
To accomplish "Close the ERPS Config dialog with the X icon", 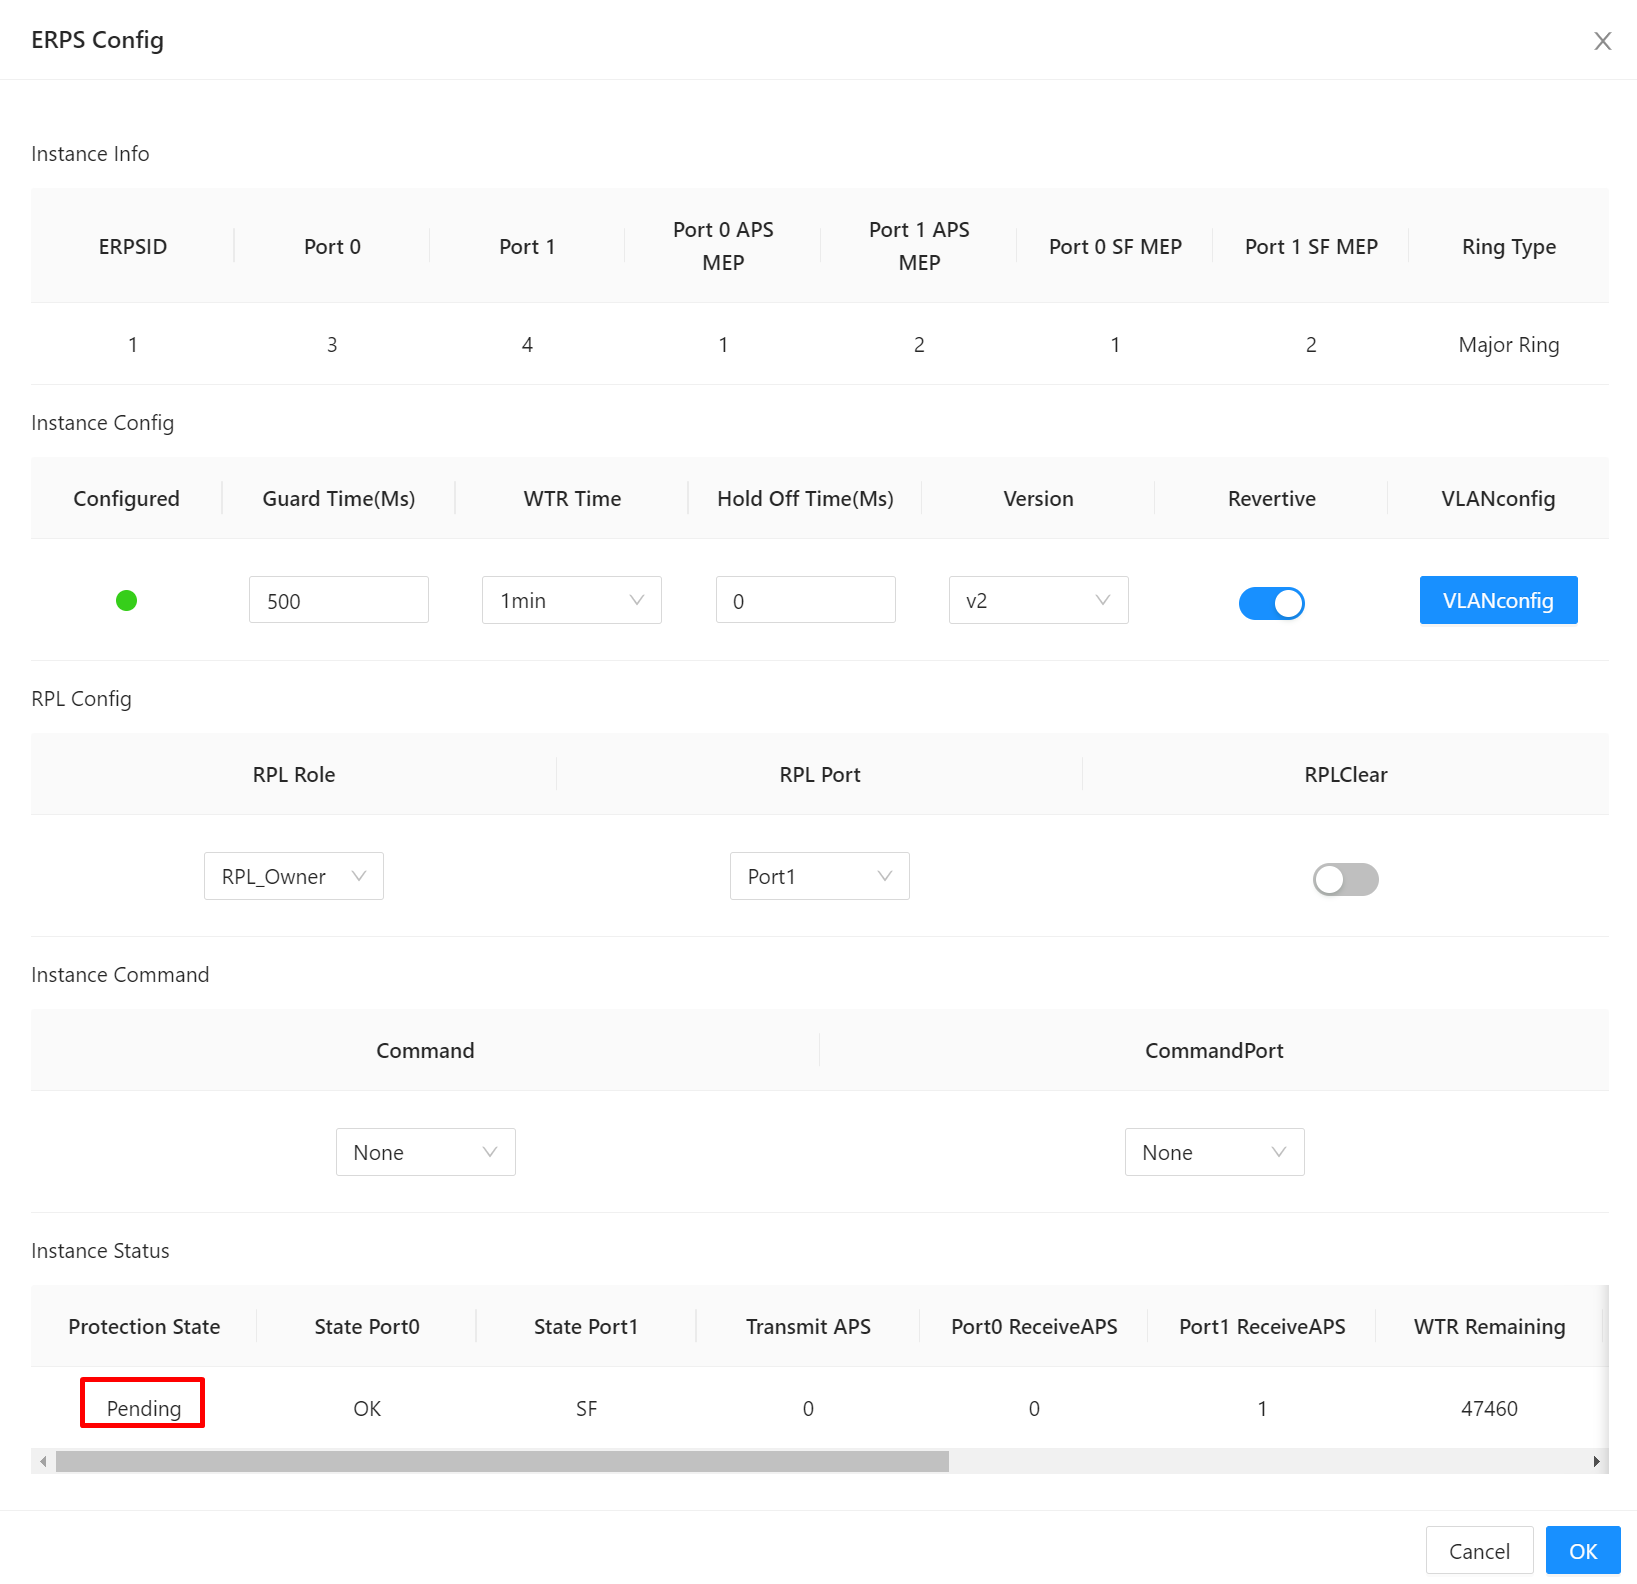I will (1602, 41).
